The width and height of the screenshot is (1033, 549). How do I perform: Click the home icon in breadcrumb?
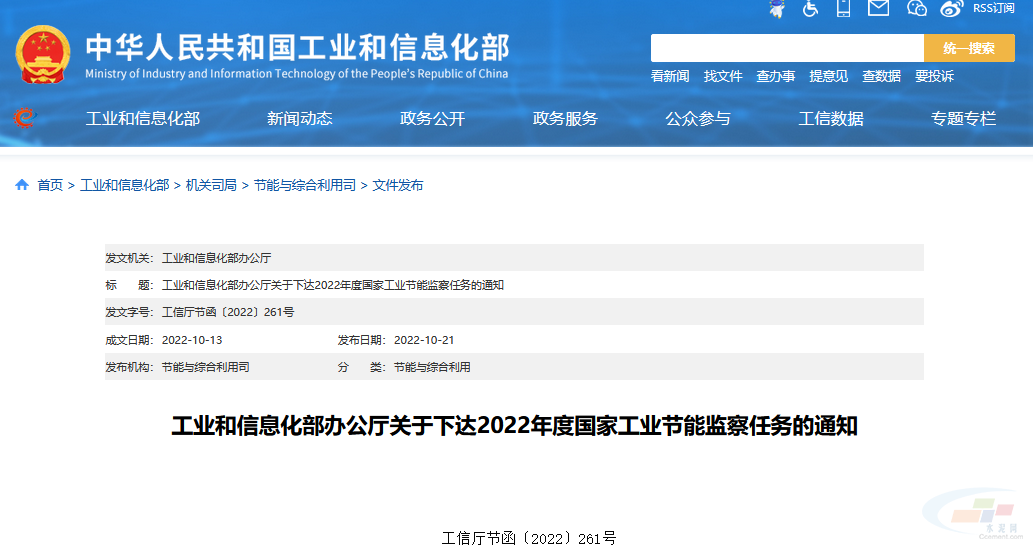(x=22, y=185)
